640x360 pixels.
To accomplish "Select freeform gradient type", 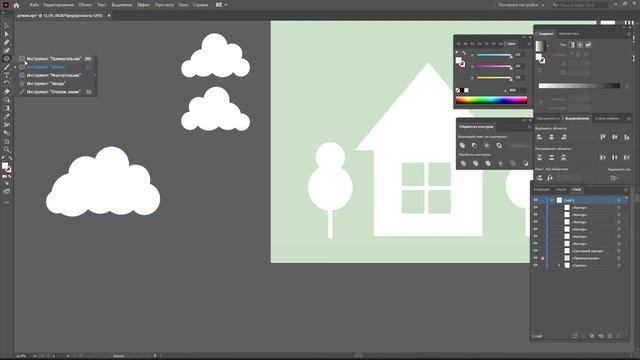I will click(588, 44).
